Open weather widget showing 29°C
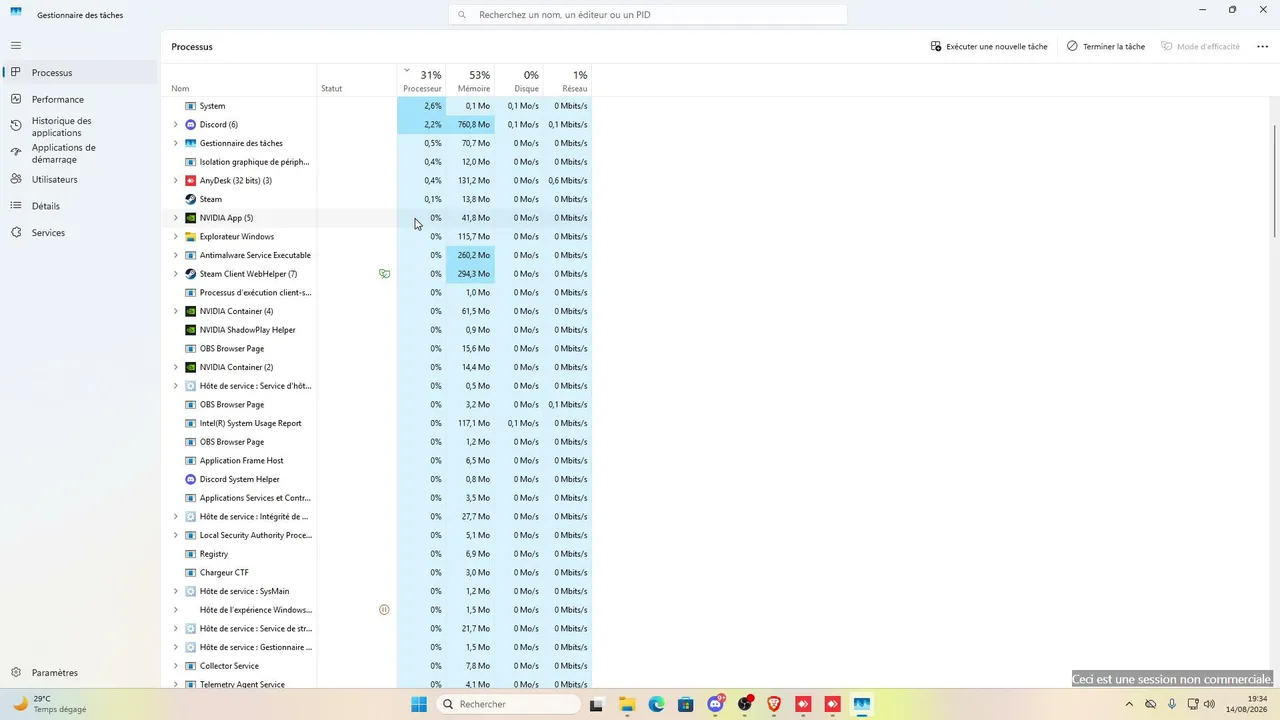This screenshot has width=1280, height=720. 50,704
